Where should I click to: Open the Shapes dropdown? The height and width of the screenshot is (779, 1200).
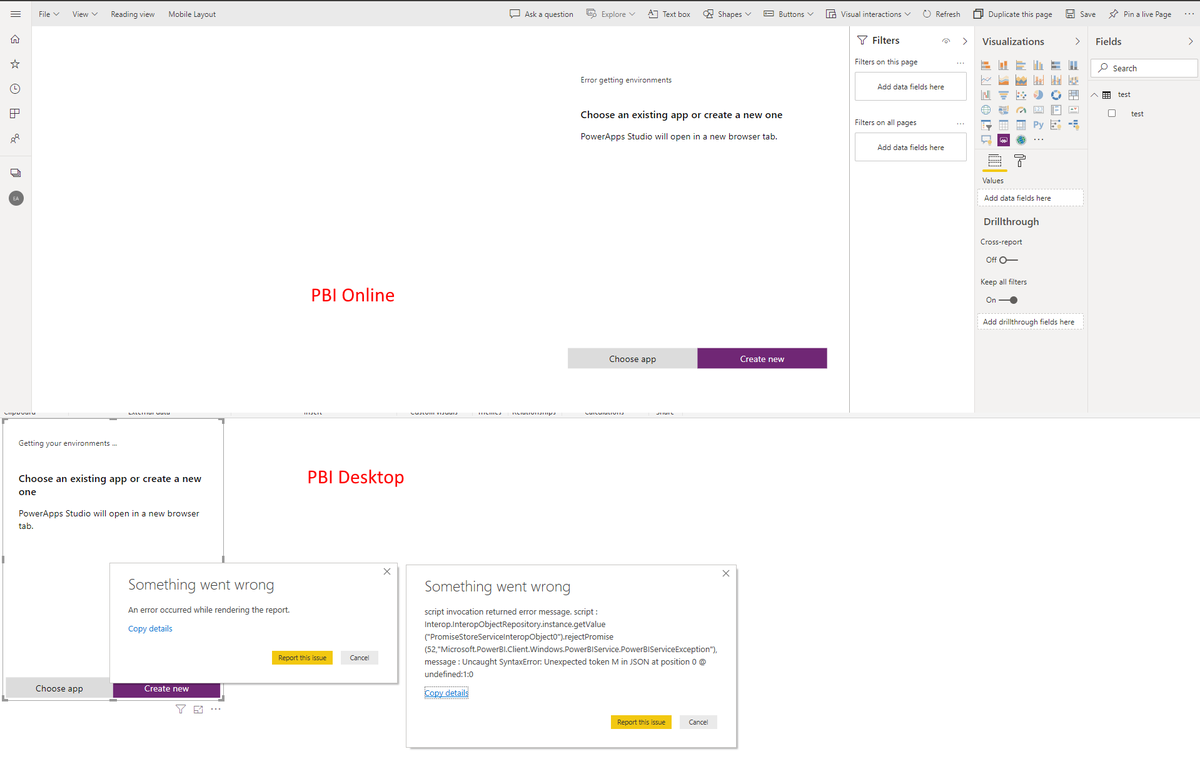point(727,14)
